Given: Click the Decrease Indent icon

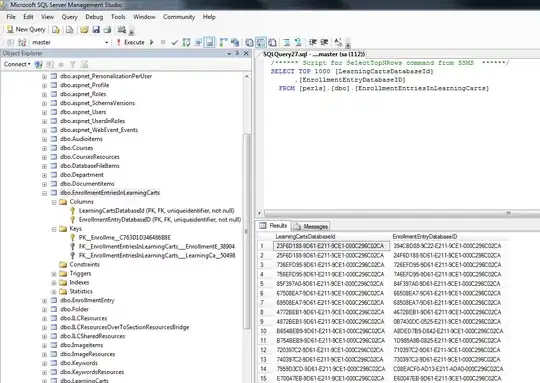Looking at the screenshot, I should [x=312, y=42].
